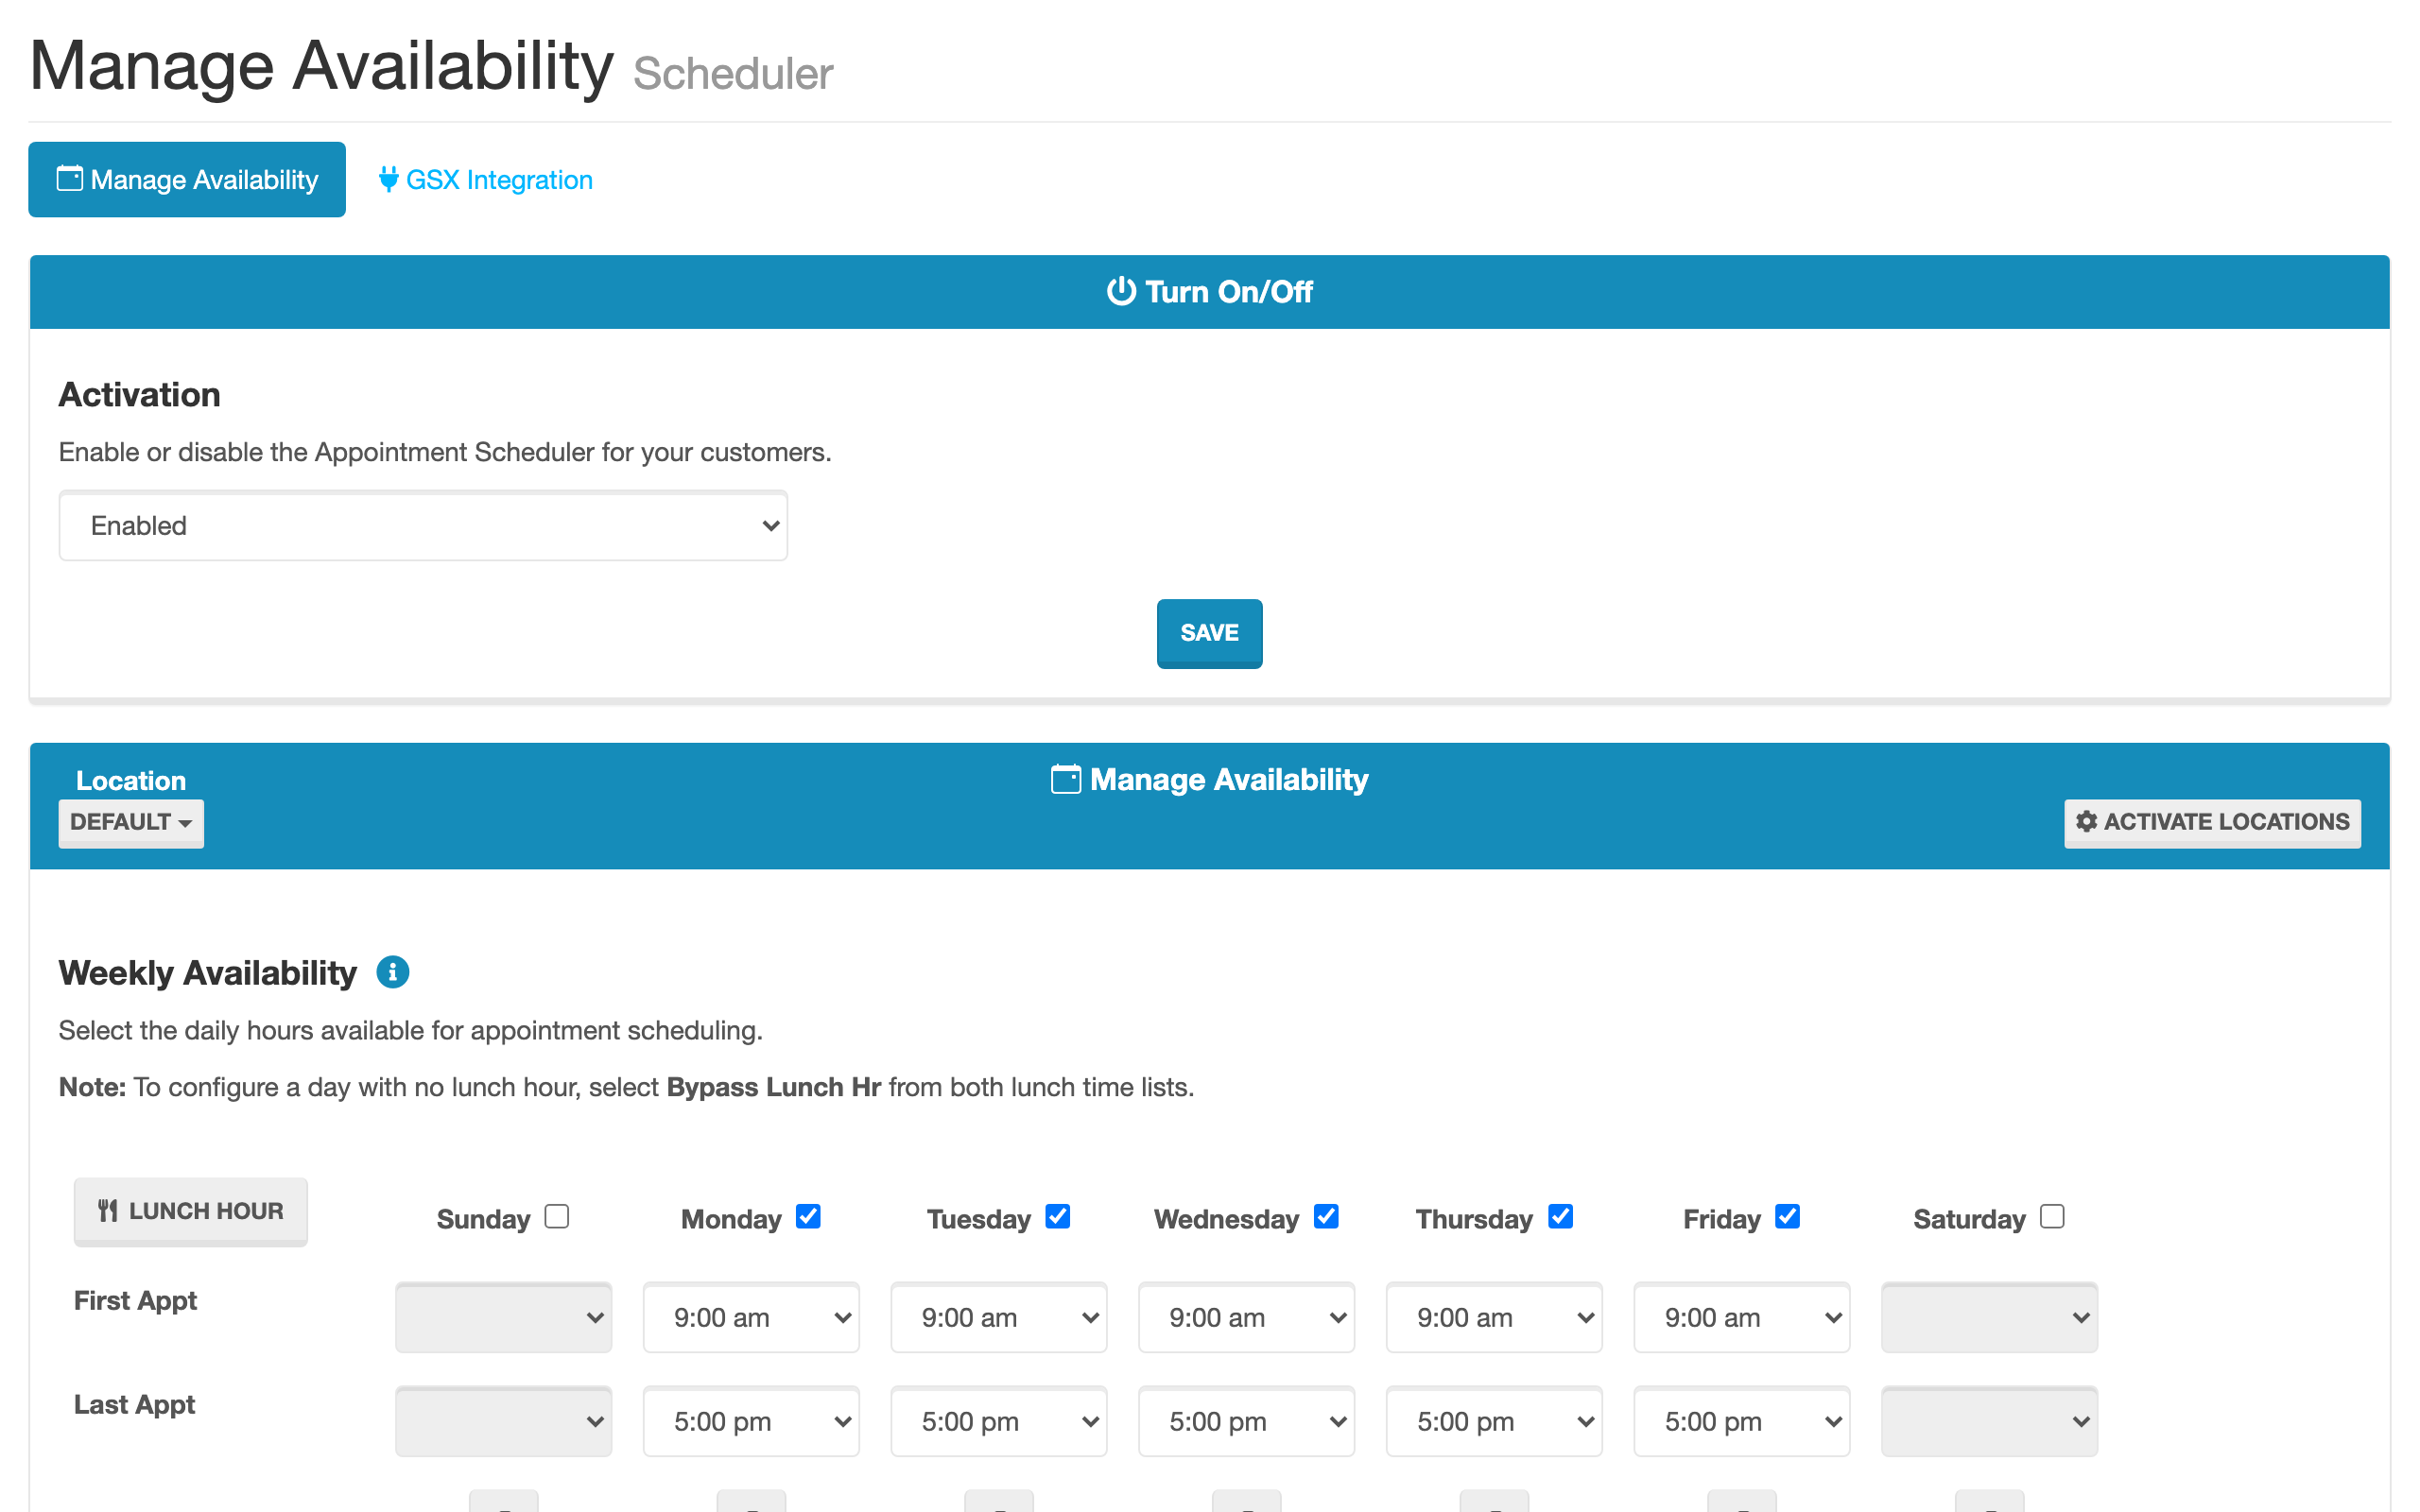Click the ACTIVATE LOCATIONS button

(2212, 823)
